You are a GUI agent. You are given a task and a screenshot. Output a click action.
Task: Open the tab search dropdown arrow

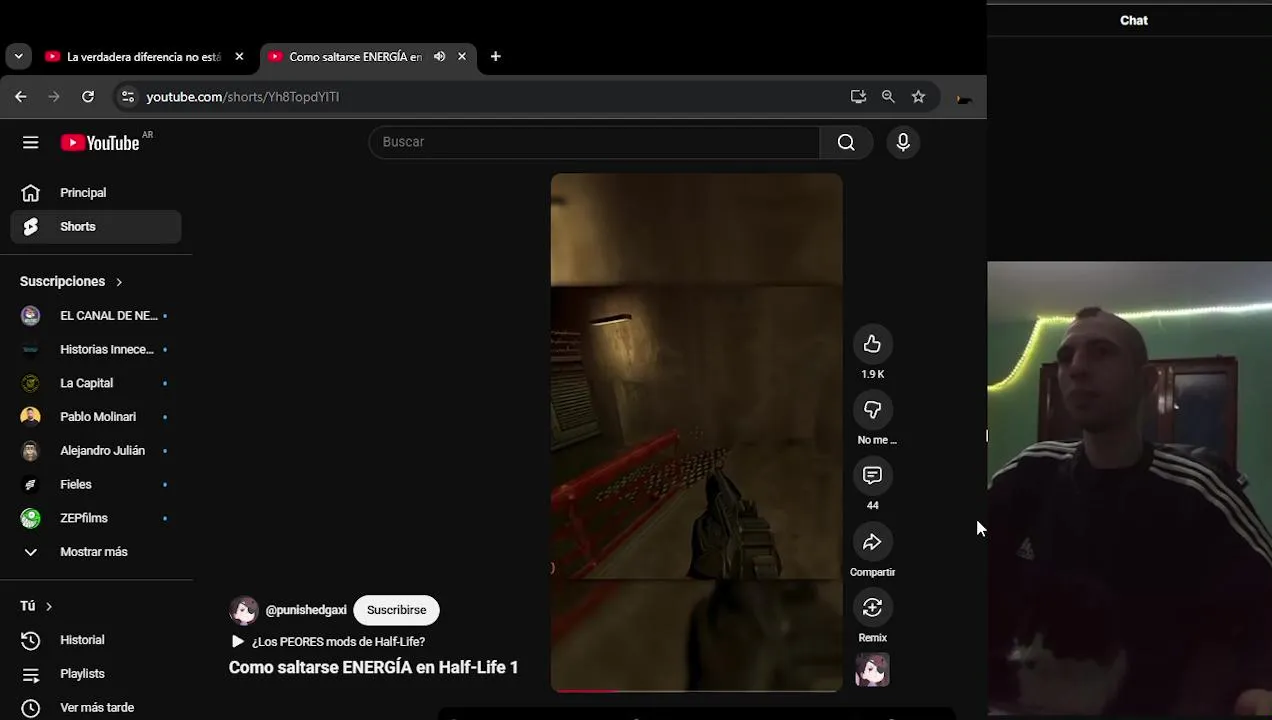click(18, 56)
